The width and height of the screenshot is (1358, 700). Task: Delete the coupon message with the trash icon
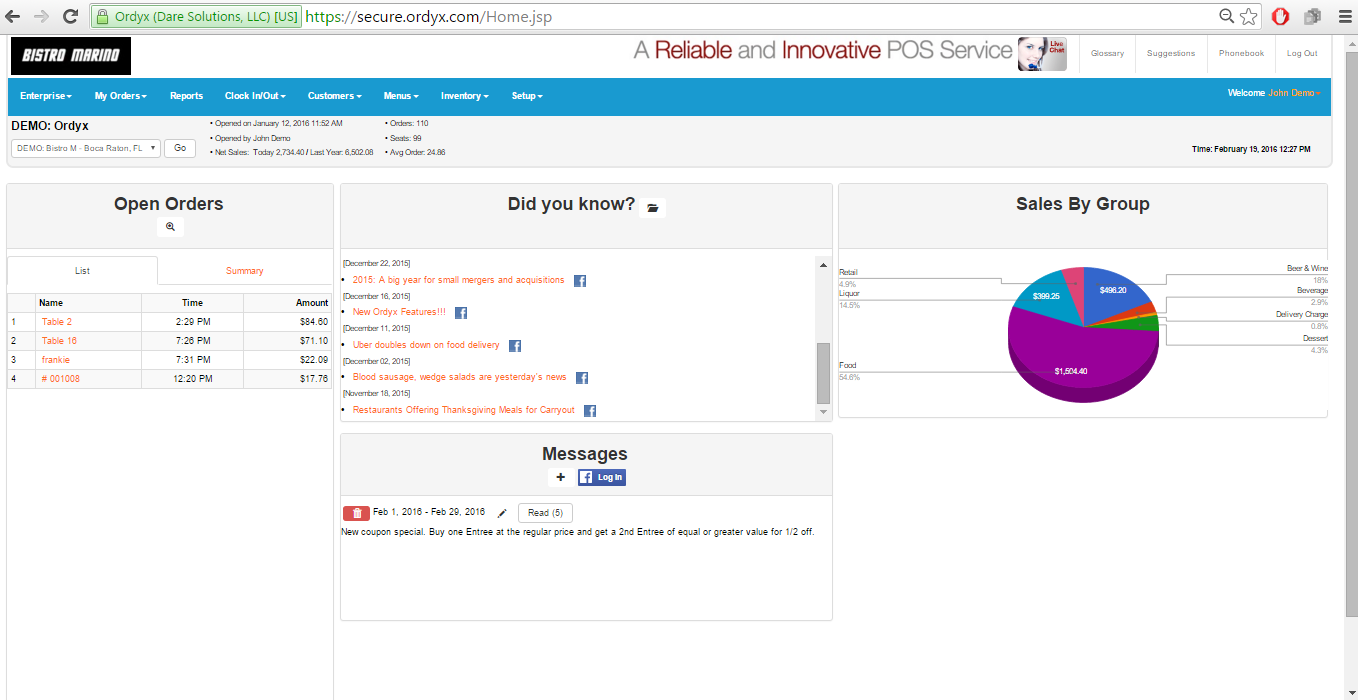click(356, 513)
